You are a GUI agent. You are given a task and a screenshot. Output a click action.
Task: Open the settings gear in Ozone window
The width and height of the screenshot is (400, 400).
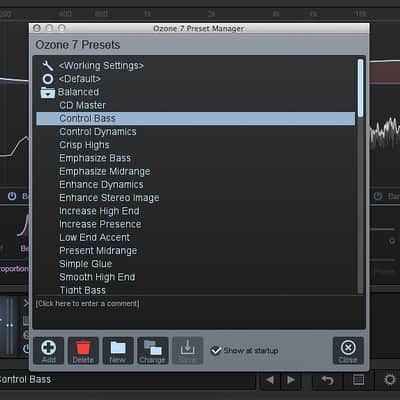pyautogui.click(x=389, y=380)
